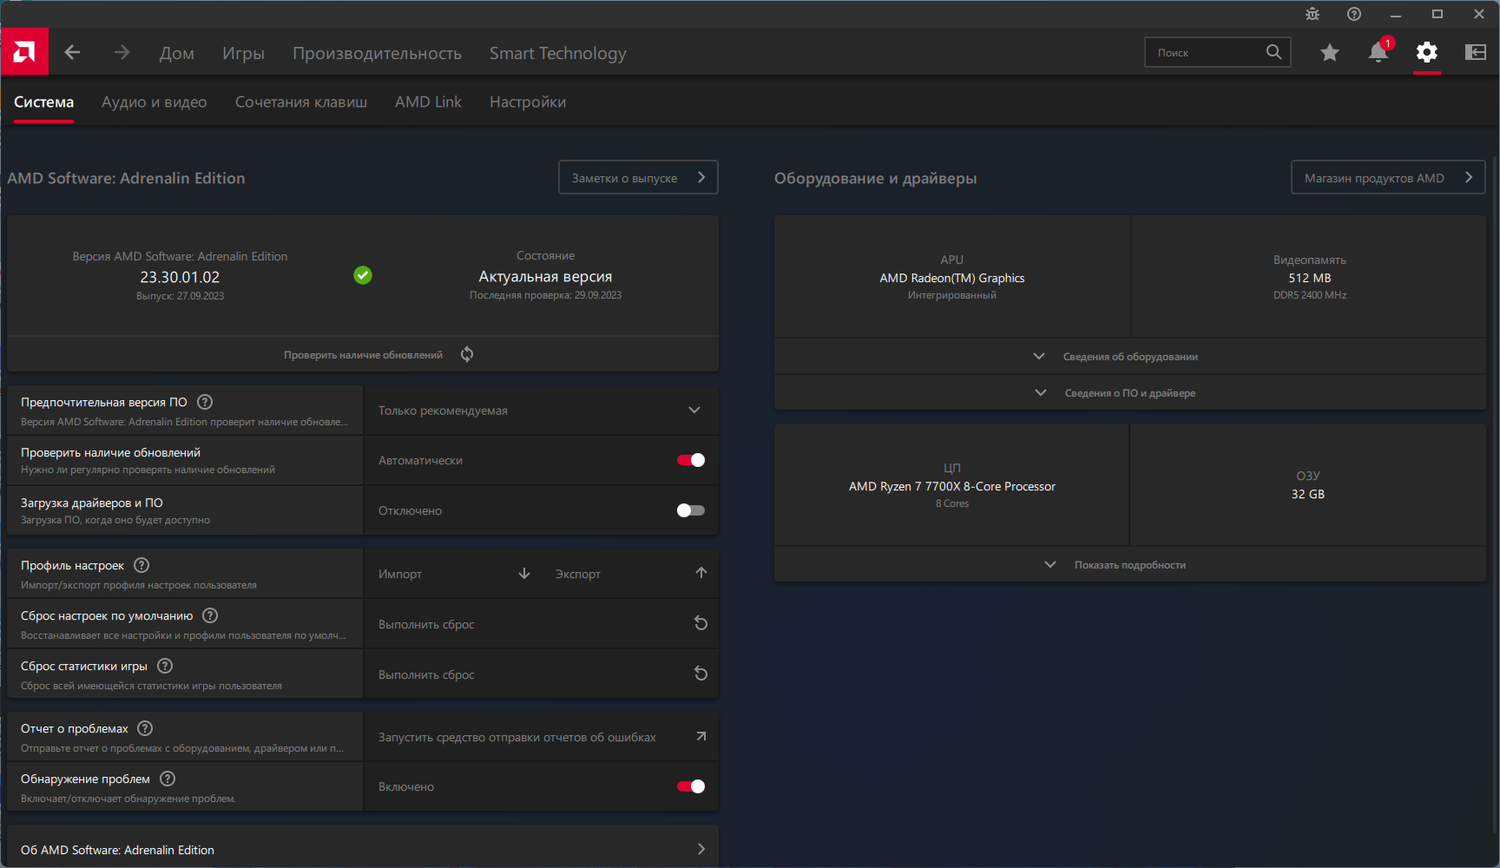Open Заметки о выпуске button
The image size is (1500, 868).
(x=638, y=178)
